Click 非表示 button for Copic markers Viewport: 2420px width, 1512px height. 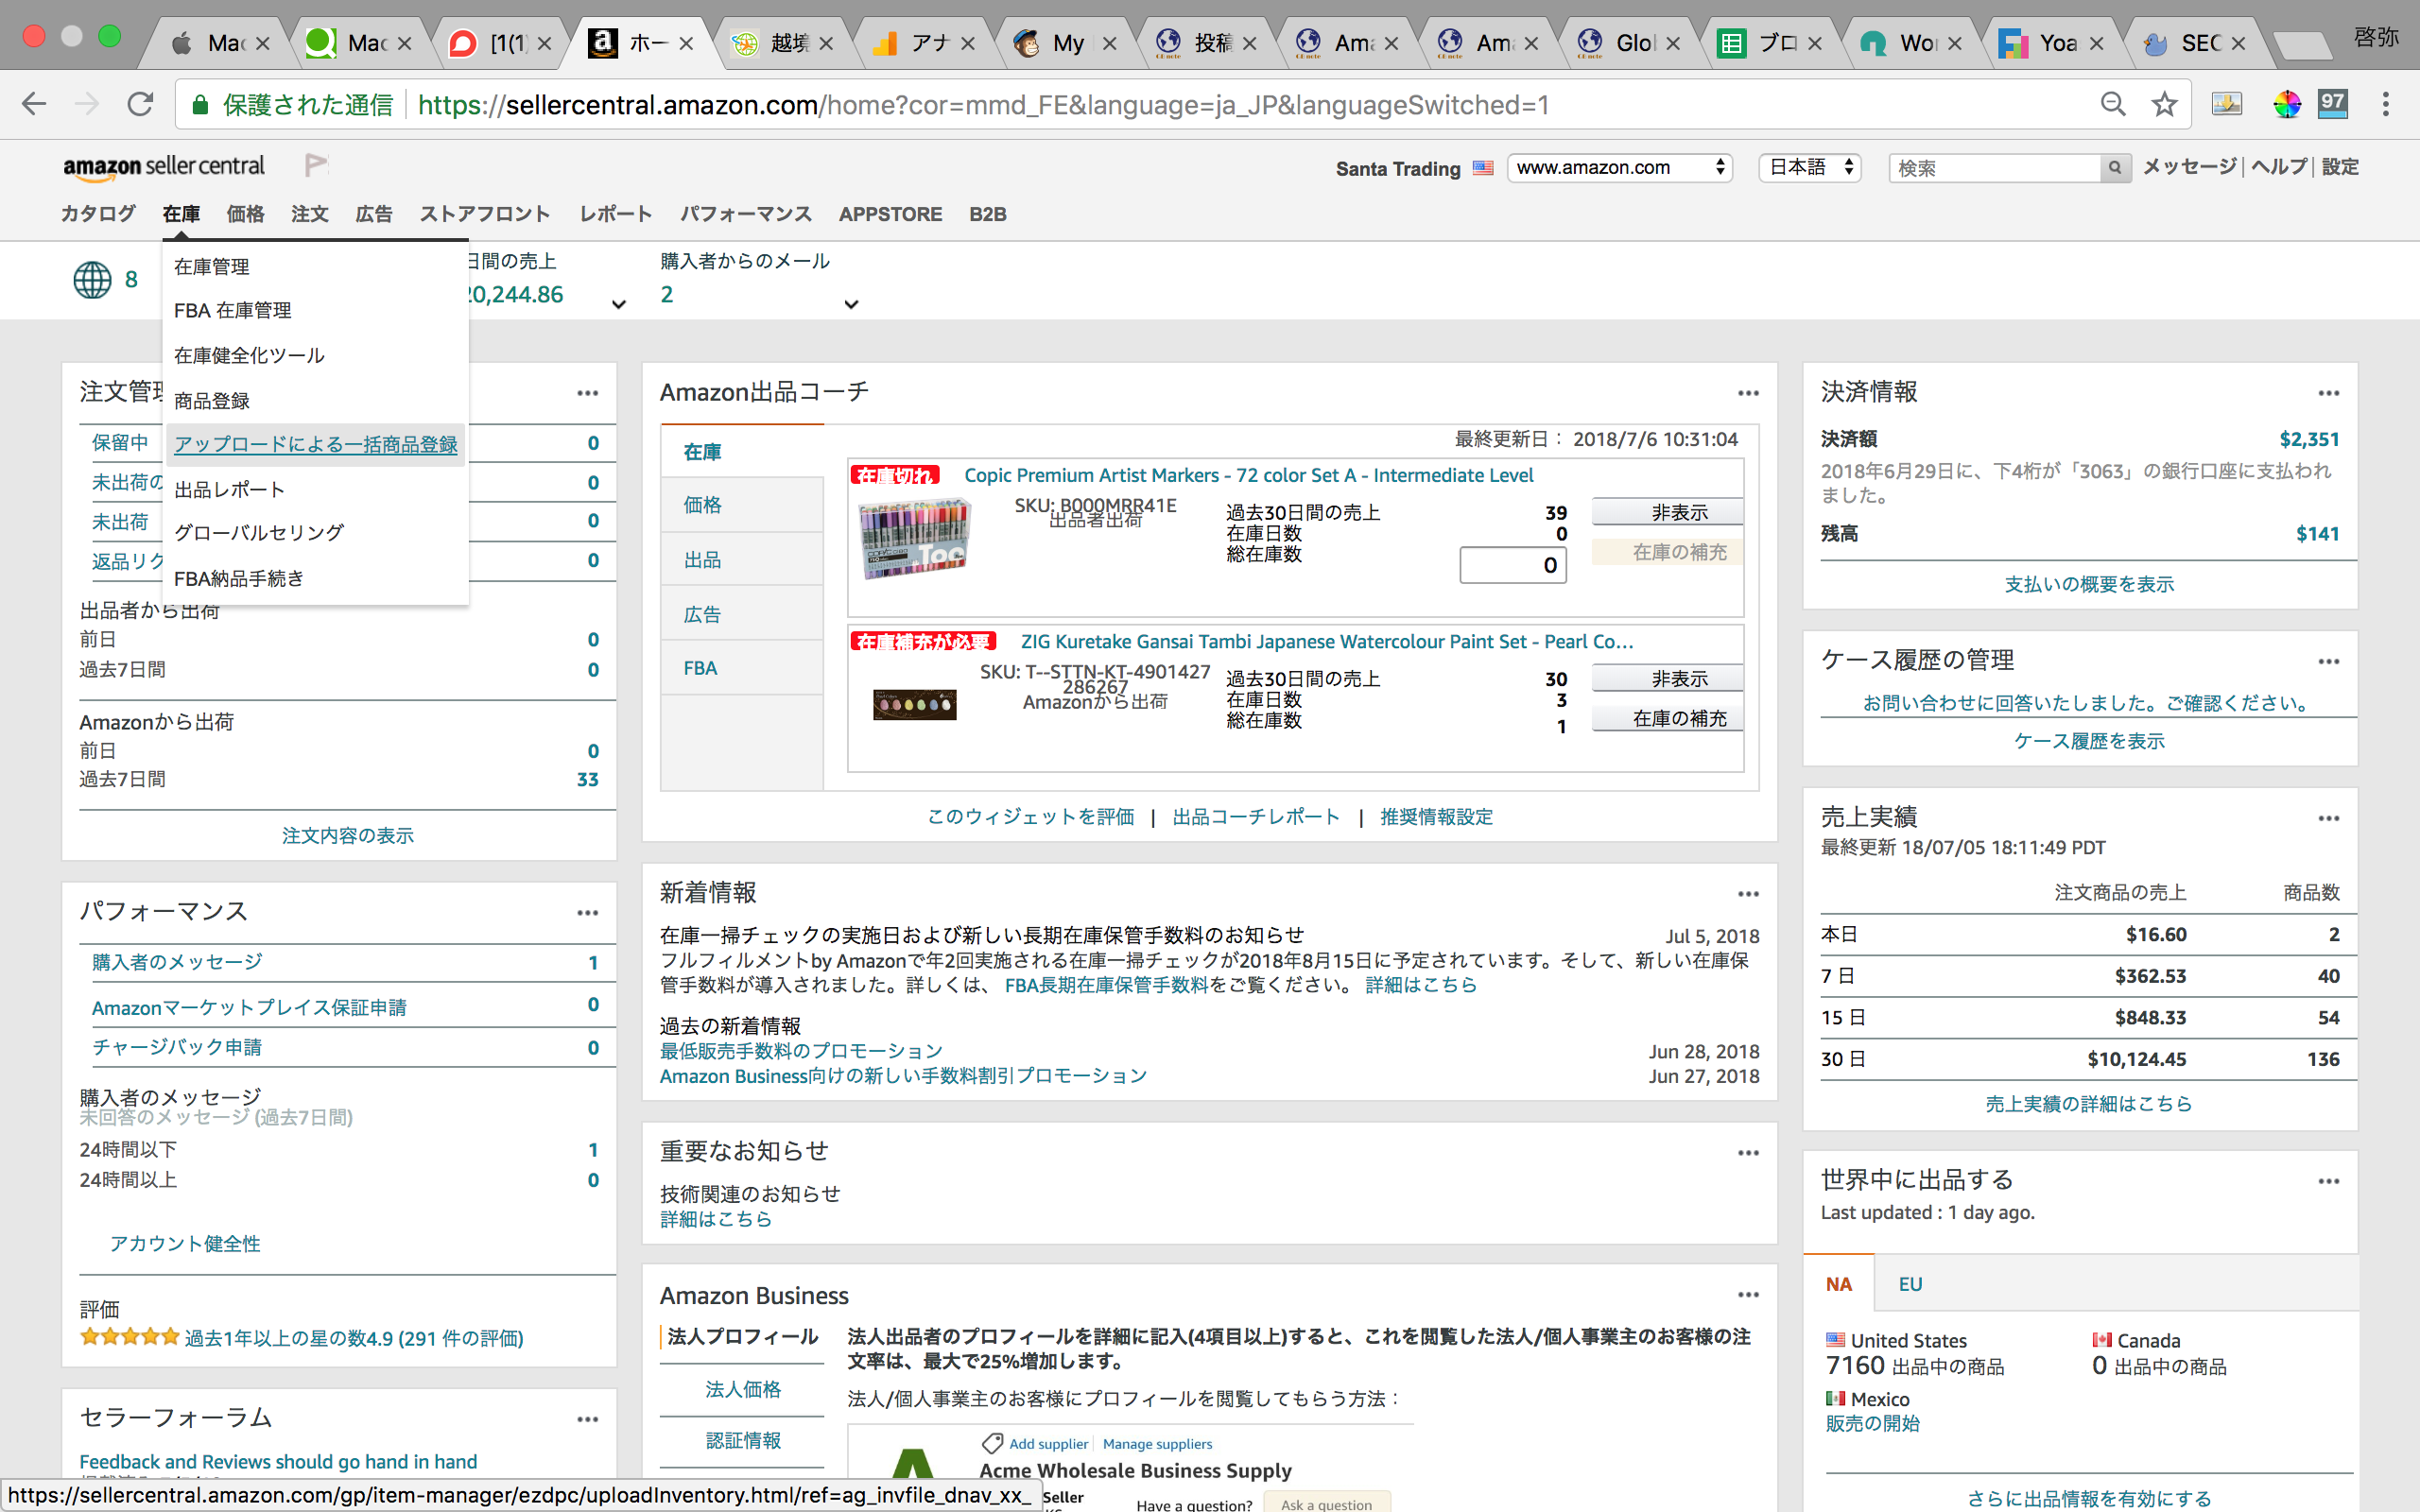(x=1667, y=512)
